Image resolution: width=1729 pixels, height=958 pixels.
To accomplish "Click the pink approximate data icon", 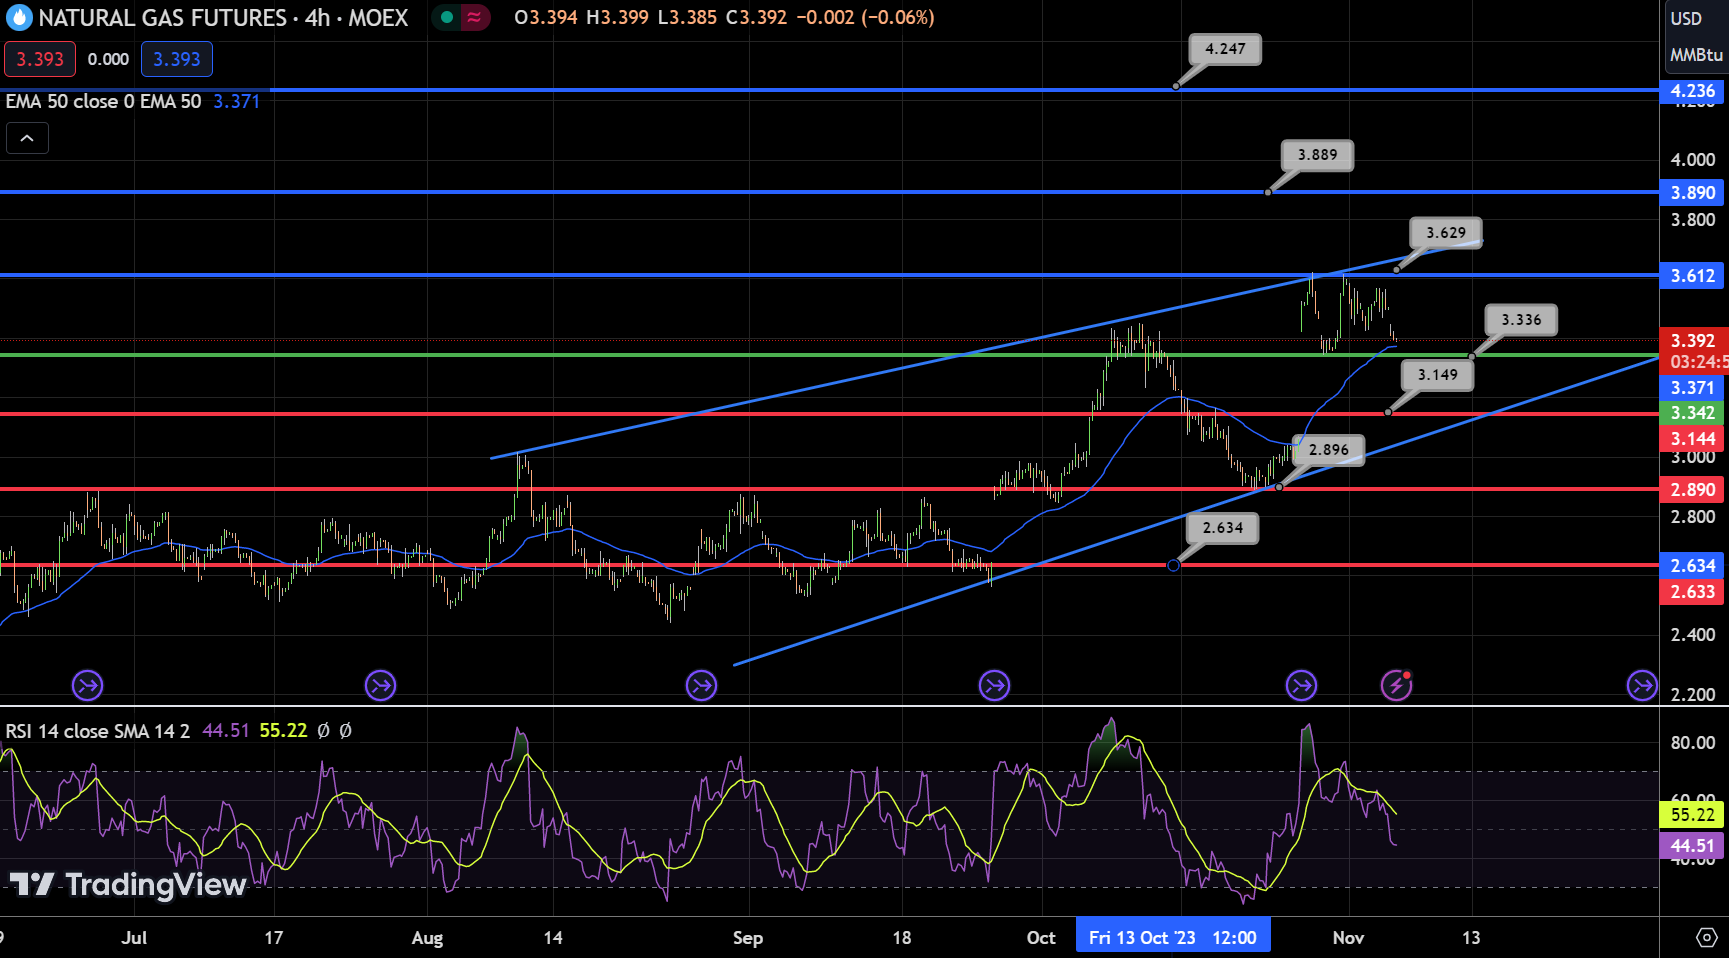I will click(x=474, y=17).
